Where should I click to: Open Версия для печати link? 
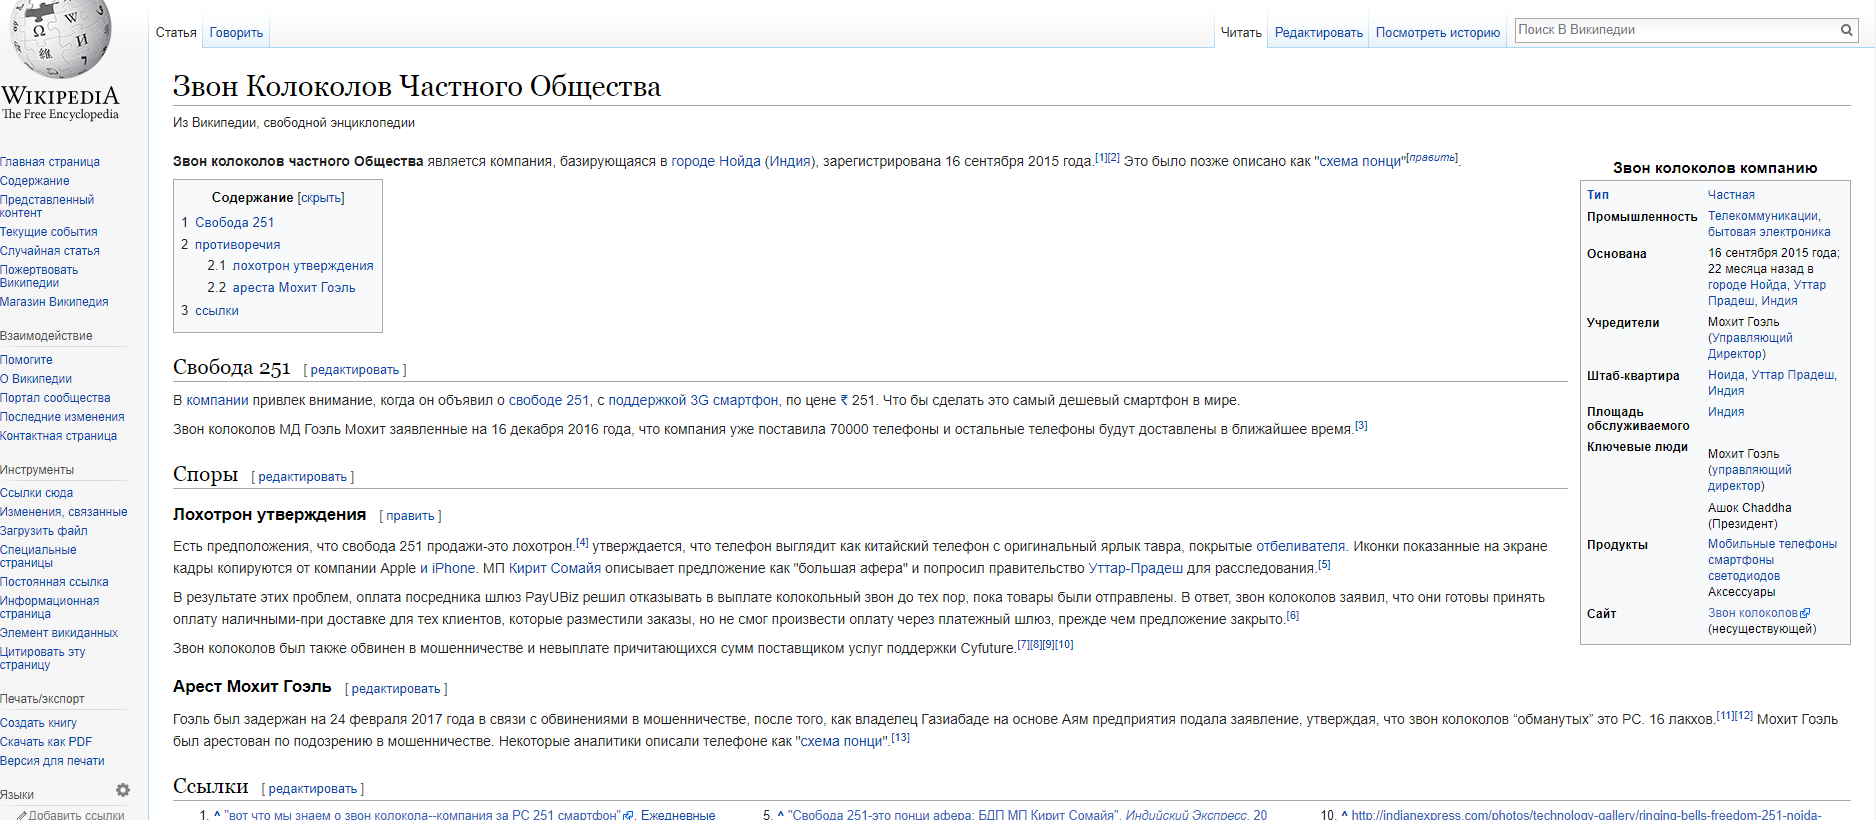pyautogui.click(x=52, y=761)
